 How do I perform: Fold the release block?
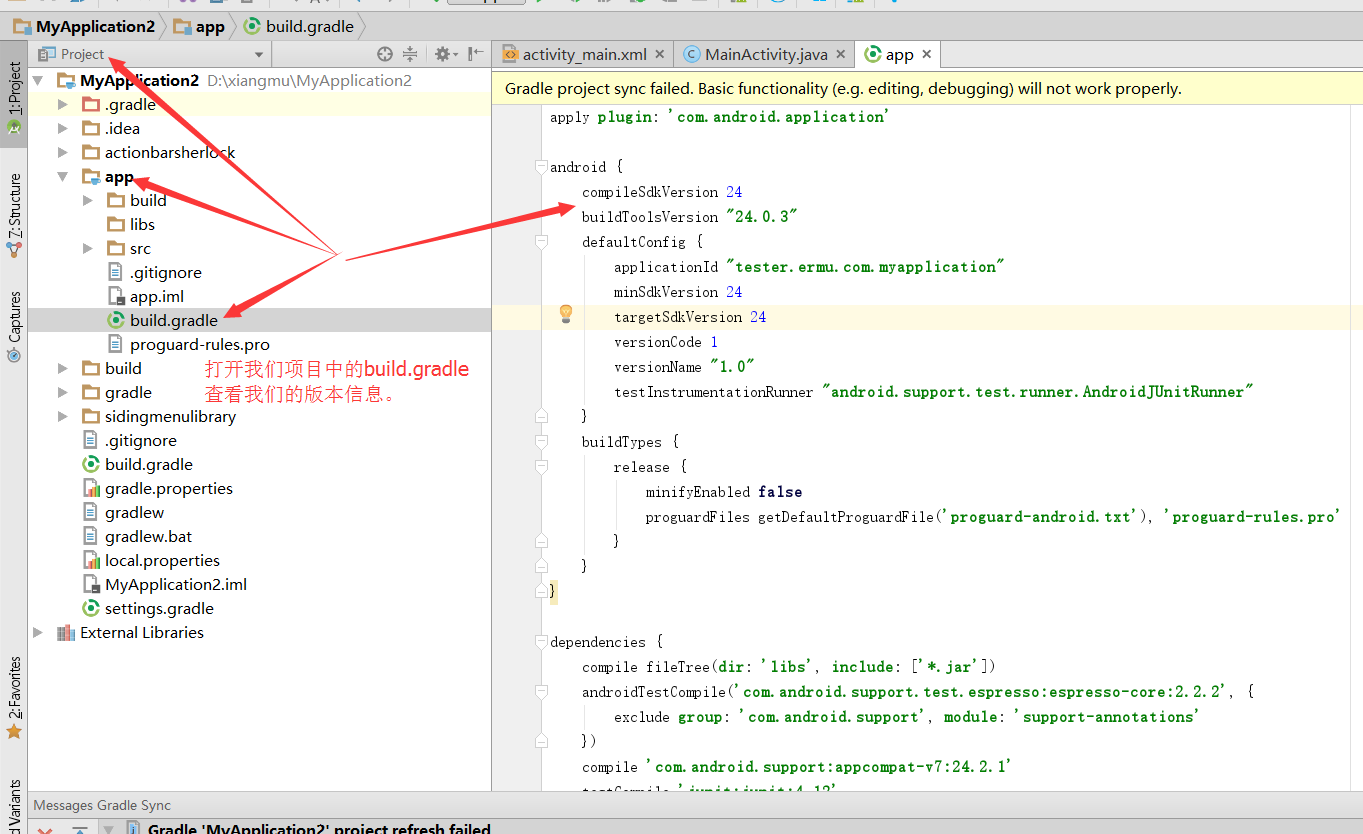[541, 467]
